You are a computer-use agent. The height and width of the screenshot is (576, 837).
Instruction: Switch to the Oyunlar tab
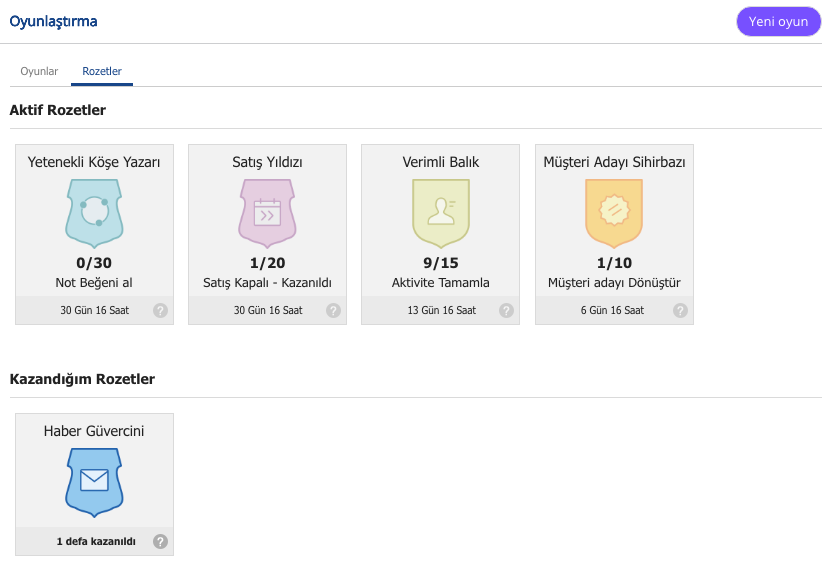point(39,71)
